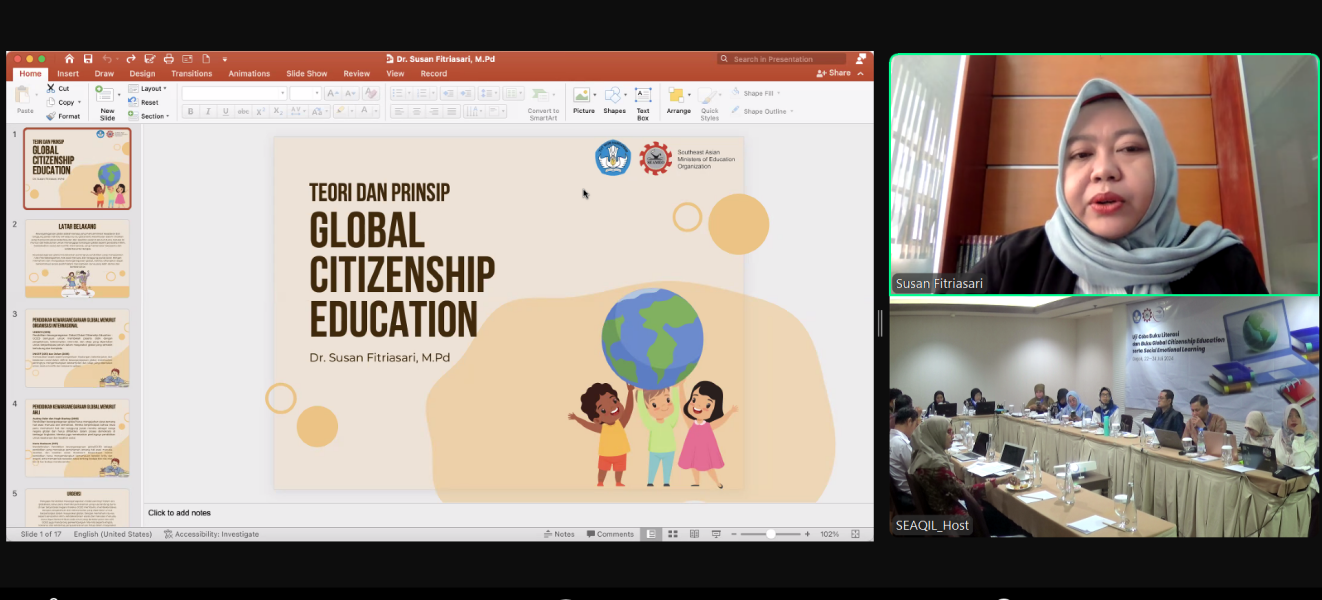Open the New Slide dropdown arrow
The image size is (1322, 600).
coord(119,95)
